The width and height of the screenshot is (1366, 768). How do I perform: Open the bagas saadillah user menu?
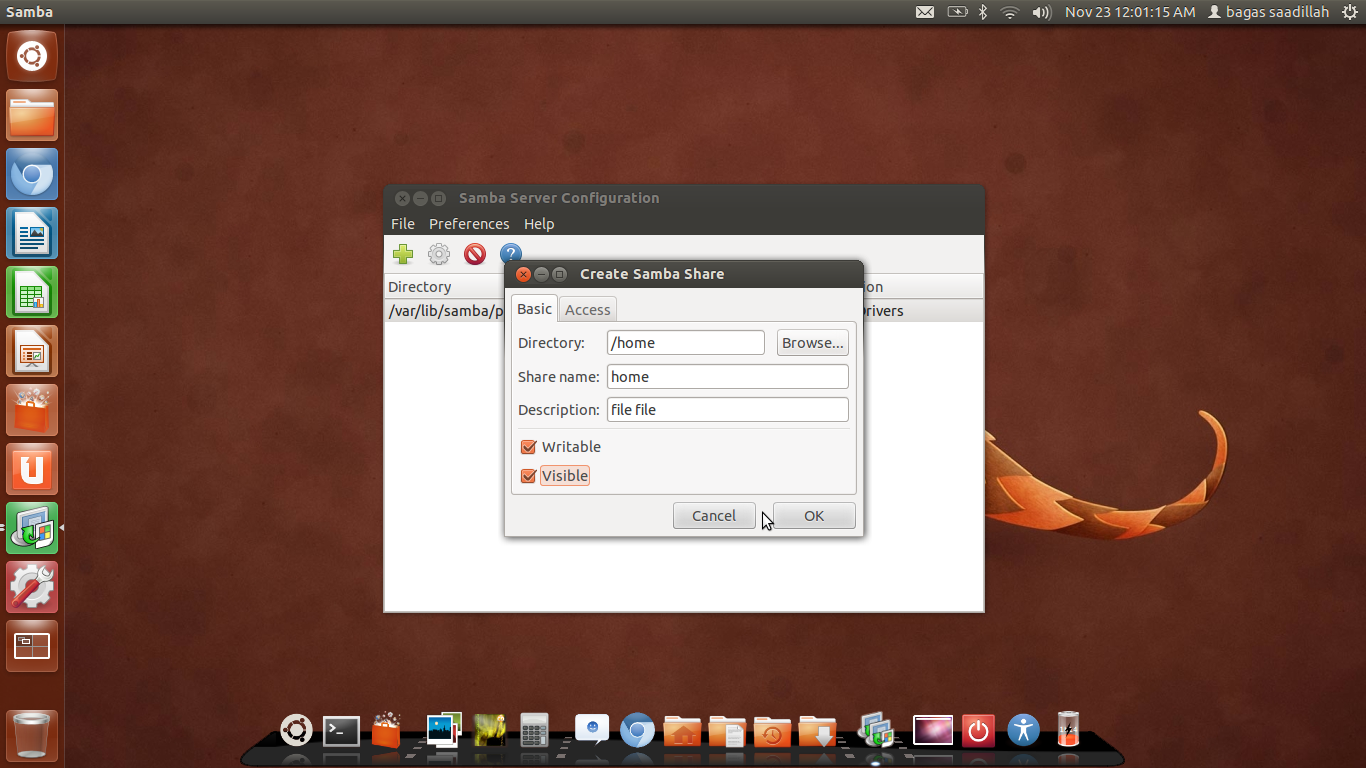click(1269, 12)
